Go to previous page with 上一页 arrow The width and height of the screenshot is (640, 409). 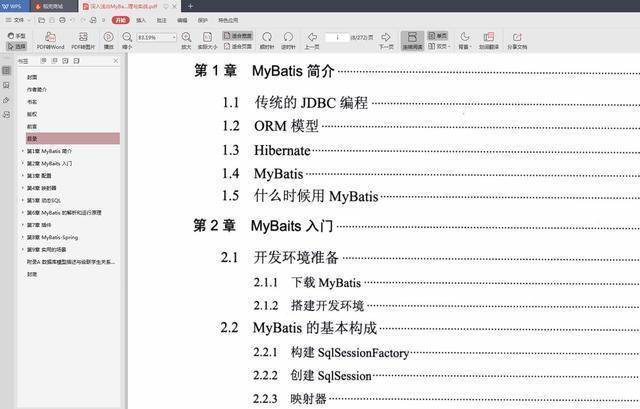click(312, 37)
